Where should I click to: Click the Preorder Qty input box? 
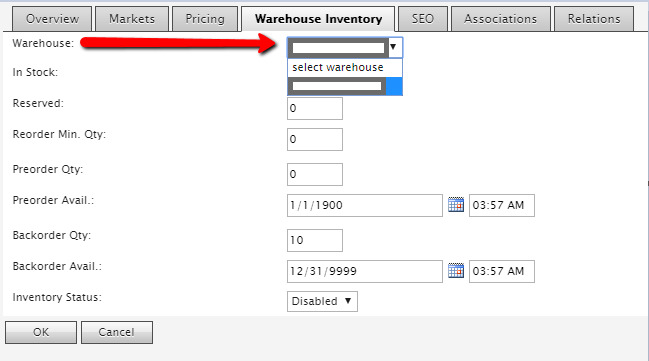(315, 174)
